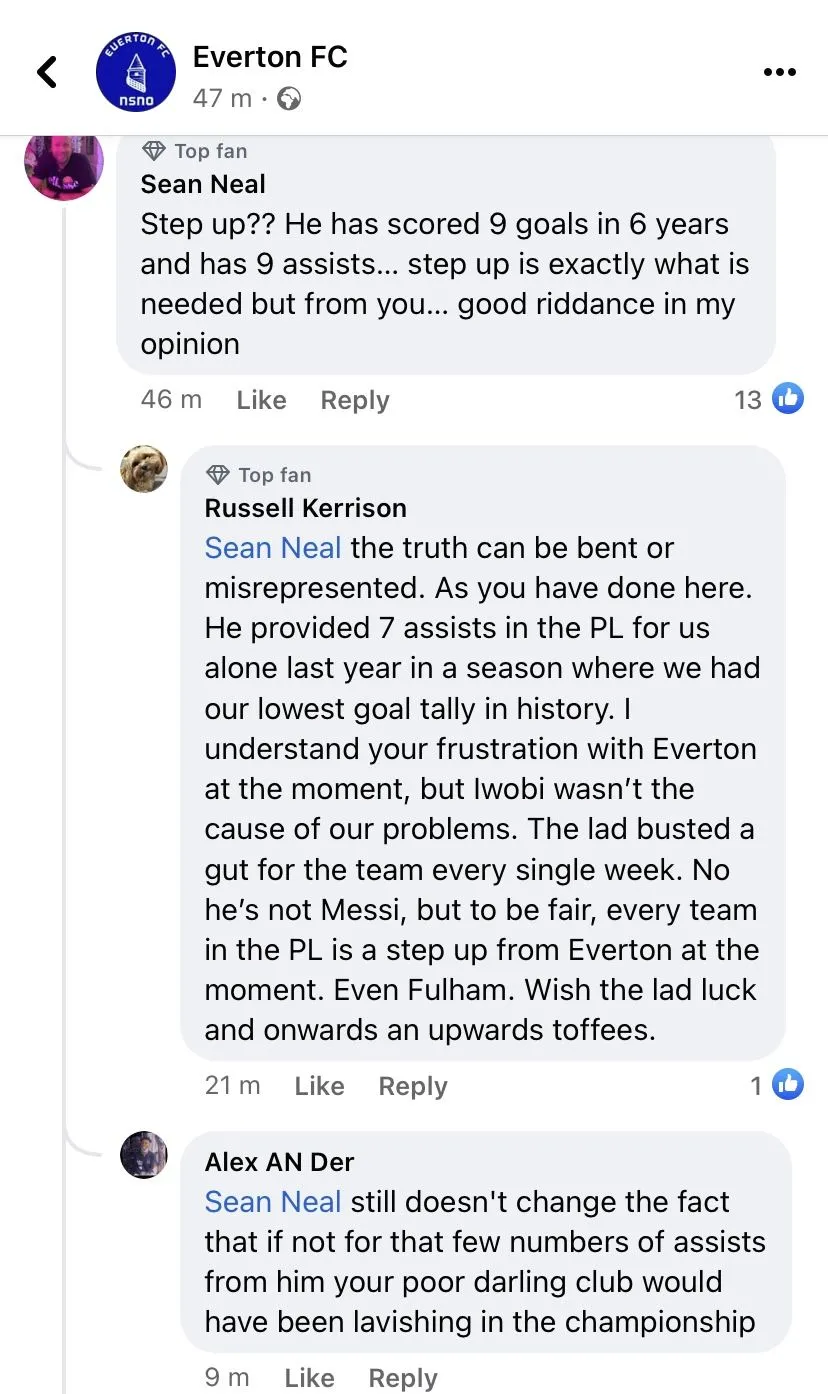828x1394 pixels.
Task: Tap the Everton FC crest logo
Action: tap(135, 73)
